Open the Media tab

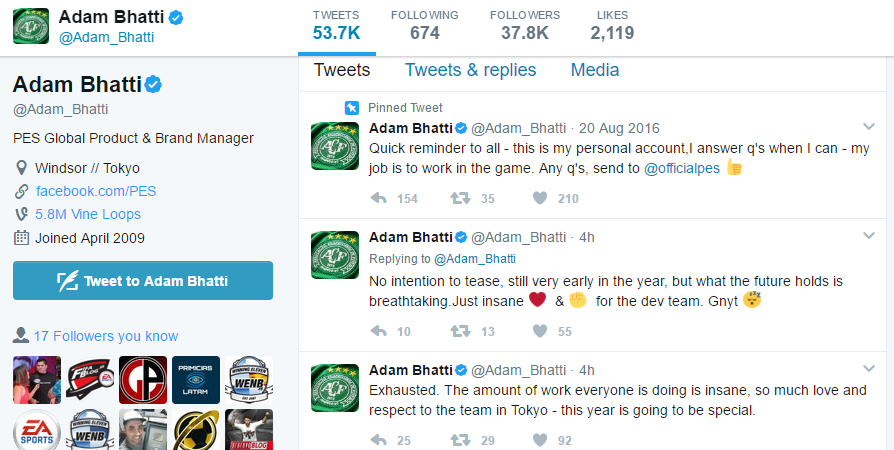coord(594,70)
